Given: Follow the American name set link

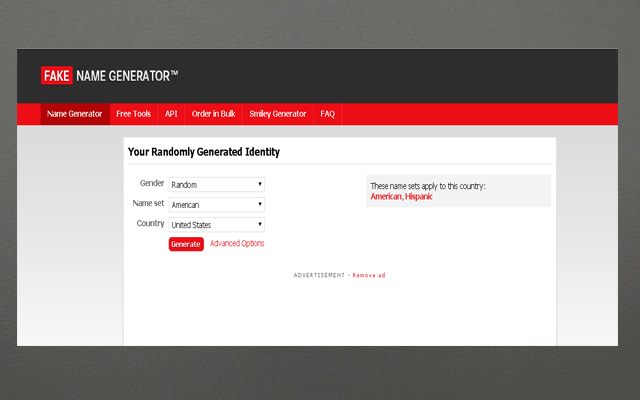Looking at the screenshot, I should coord(386,197).
